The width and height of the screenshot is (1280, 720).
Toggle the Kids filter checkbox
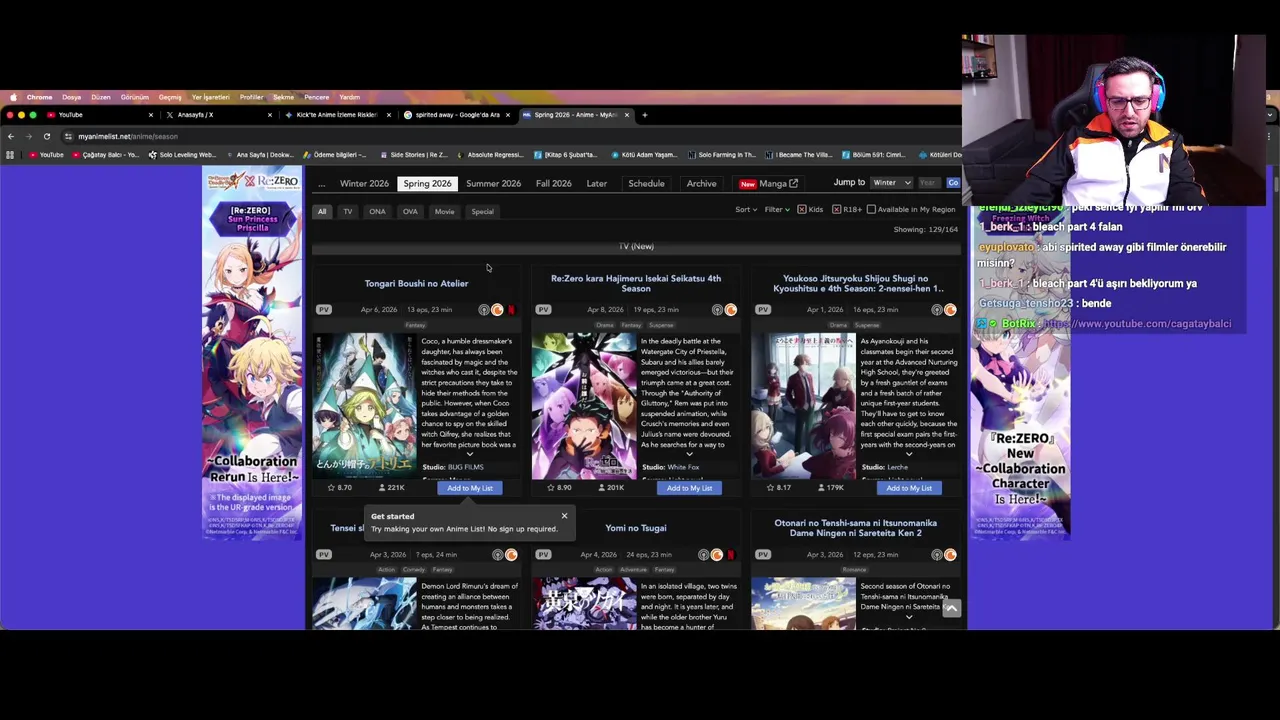pos(802,210)
